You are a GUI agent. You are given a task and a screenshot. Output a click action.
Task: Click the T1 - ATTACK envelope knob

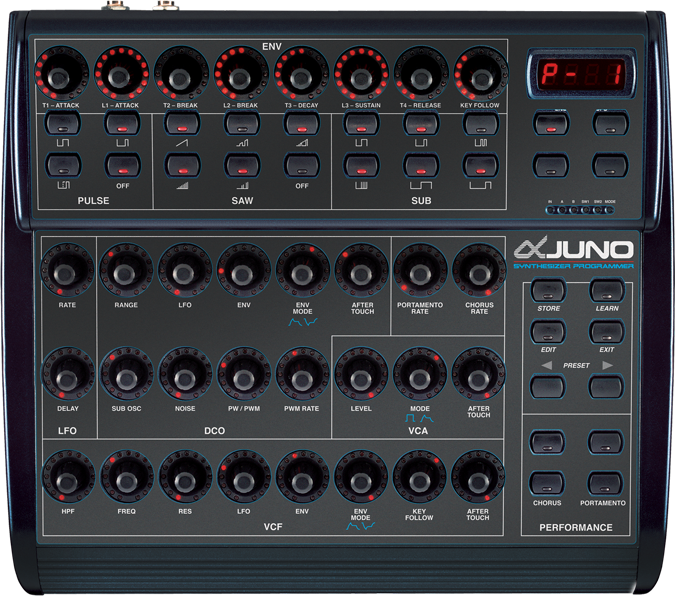click(62, 74)
